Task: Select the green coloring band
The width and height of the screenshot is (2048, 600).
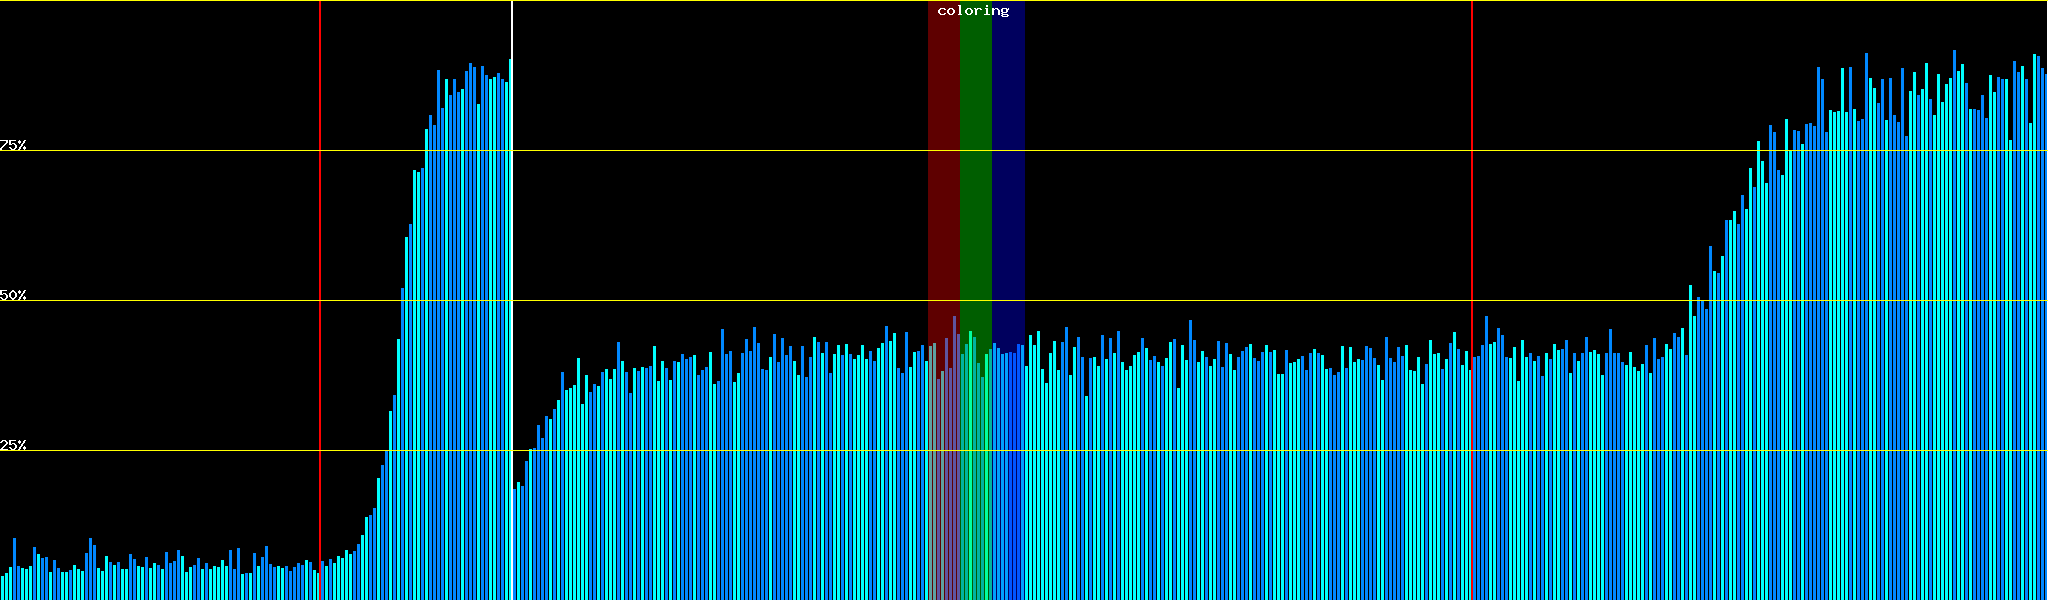Action: click(x=975, y=200)
